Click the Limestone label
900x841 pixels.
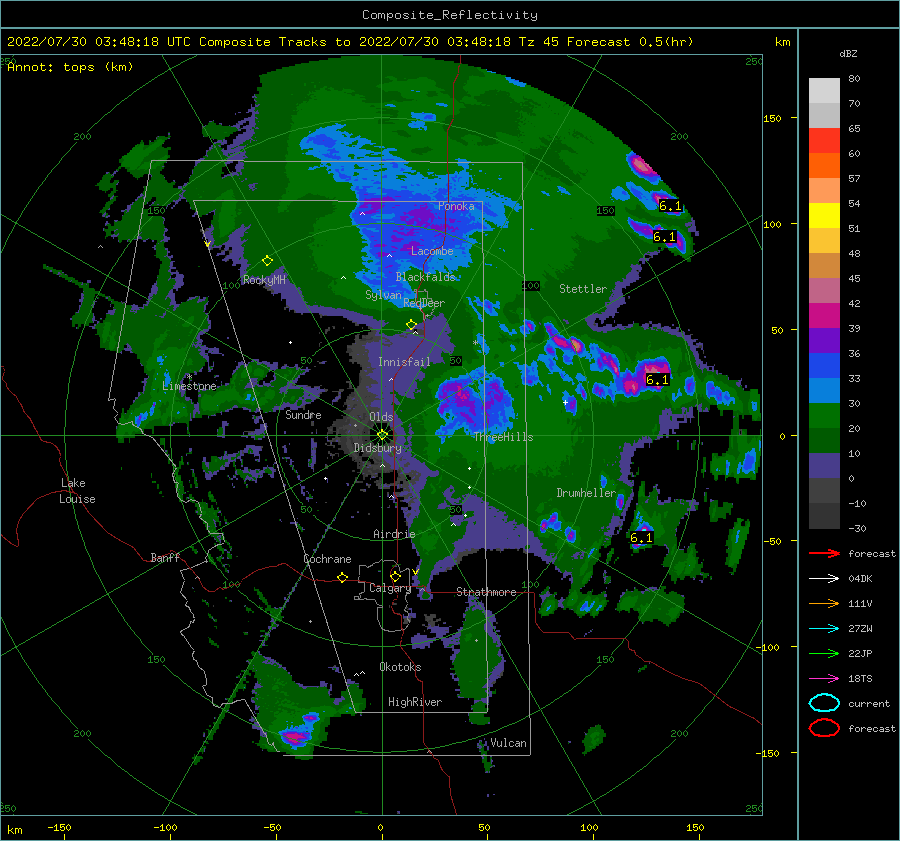click(x=189, y=386)
